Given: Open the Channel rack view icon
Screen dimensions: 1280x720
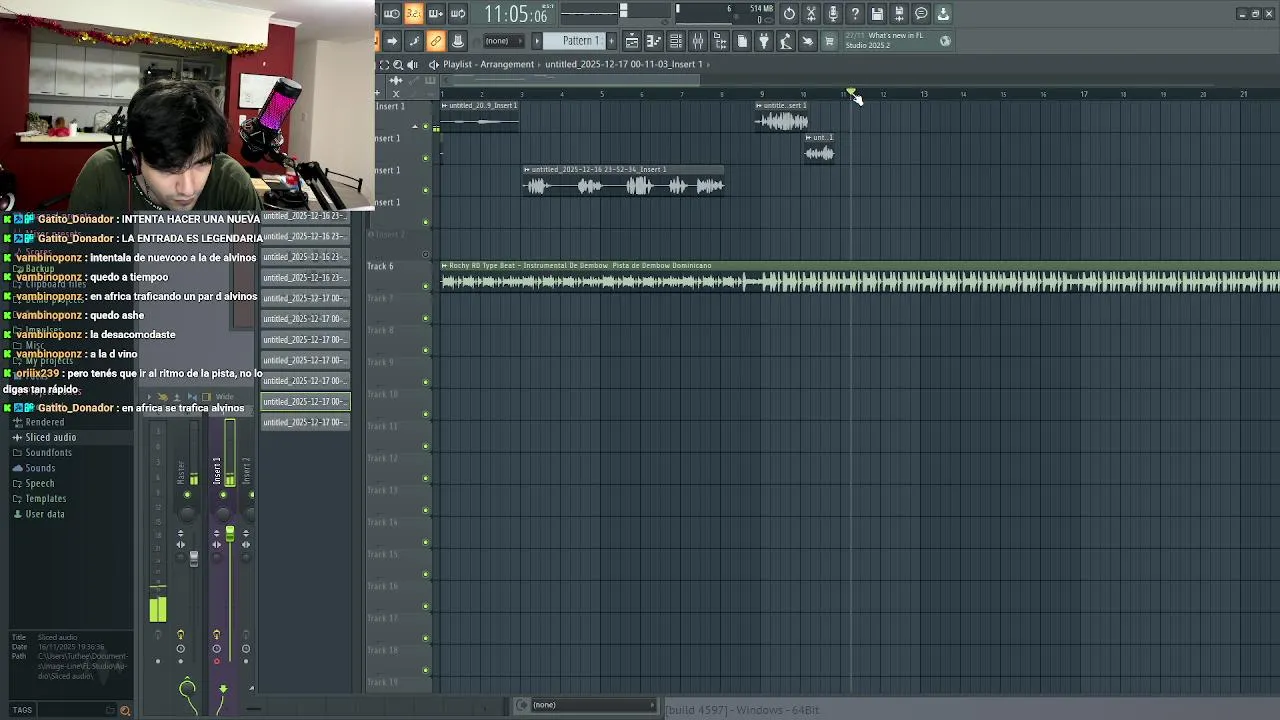Looking at the screenshot, I should (676, 41).
